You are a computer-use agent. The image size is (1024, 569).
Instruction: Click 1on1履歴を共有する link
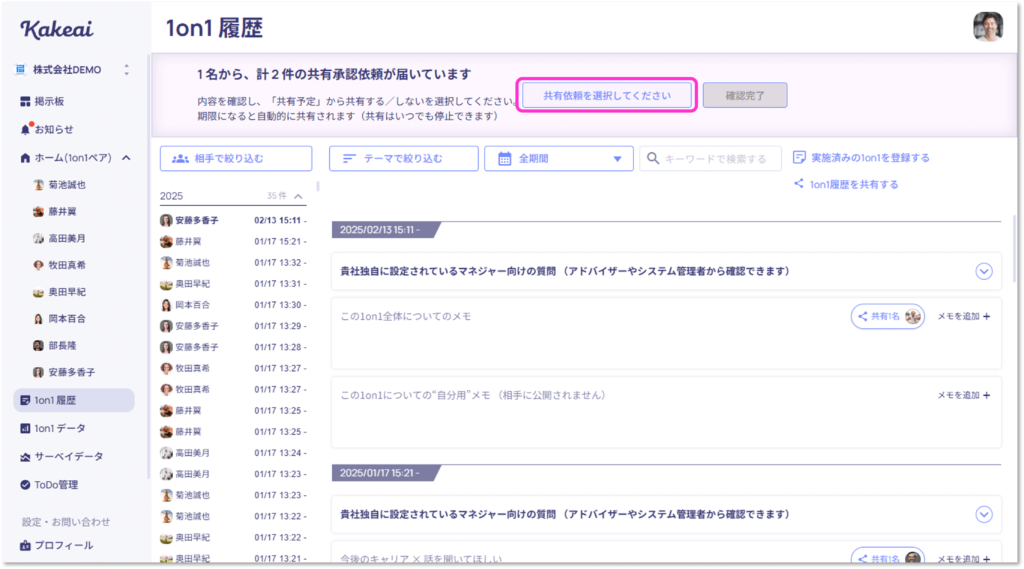(846, 184)
